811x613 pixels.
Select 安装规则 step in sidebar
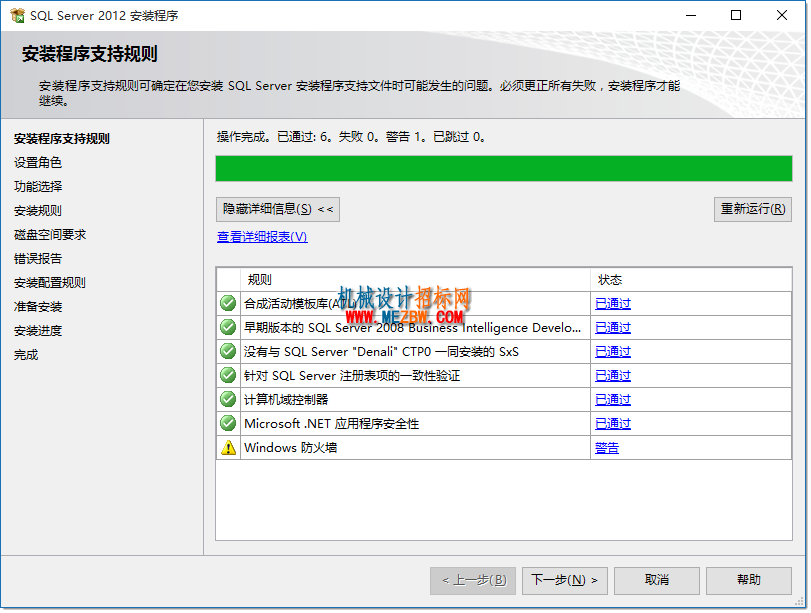point(38,211)
